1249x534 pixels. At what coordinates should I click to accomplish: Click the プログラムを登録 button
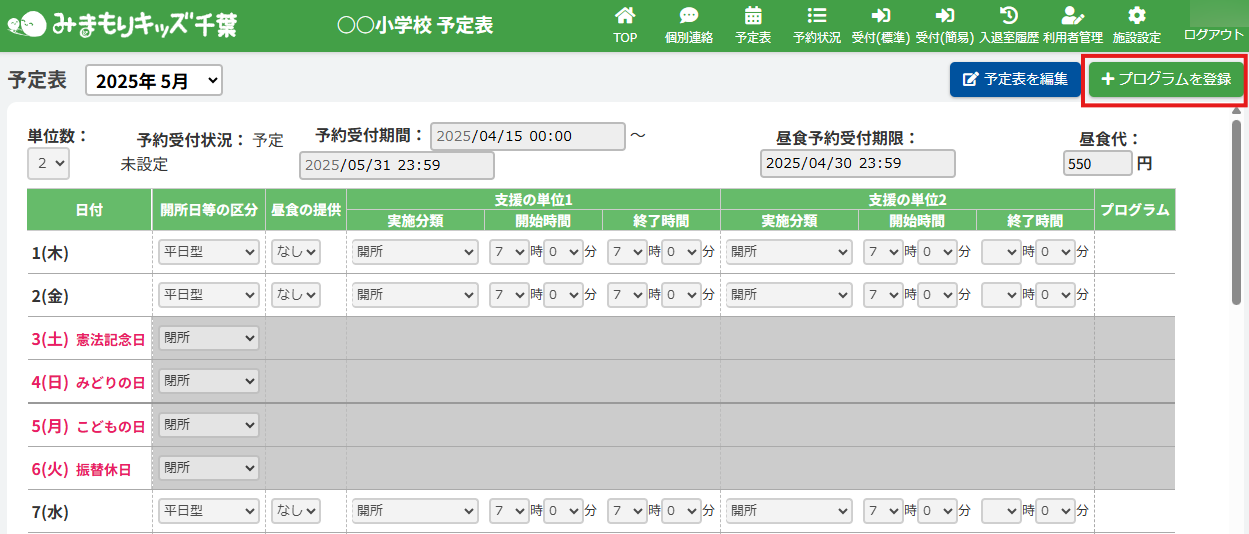1166,79
